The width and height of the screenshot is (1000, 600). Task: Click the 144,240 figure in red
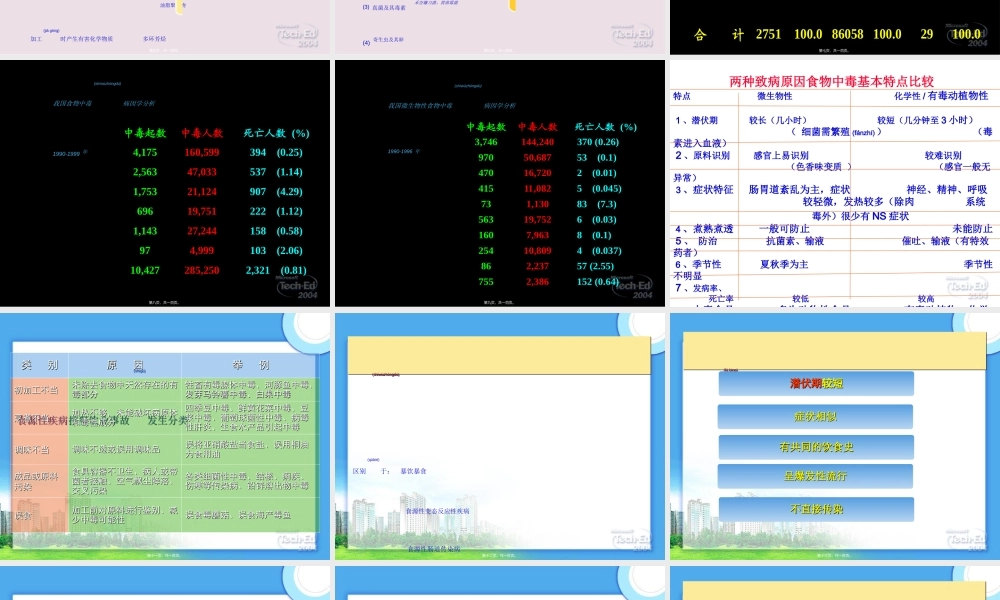pyautogui.click(x=538, y=142)
